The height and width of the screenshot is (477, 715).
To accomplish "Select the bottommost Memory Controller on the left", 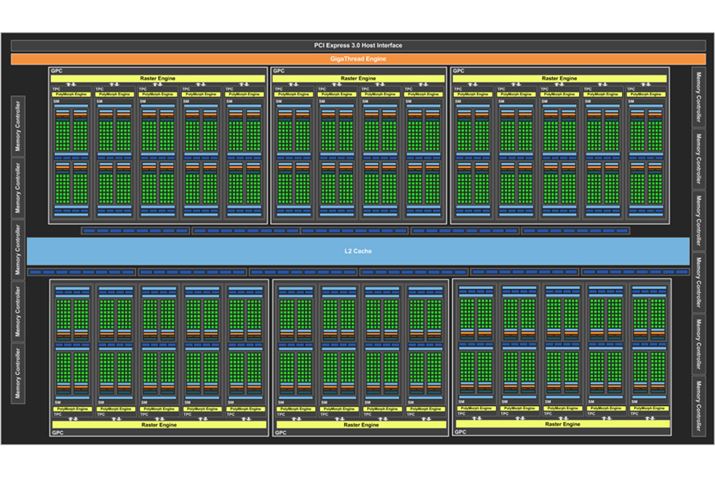I will tap(17, 373).
